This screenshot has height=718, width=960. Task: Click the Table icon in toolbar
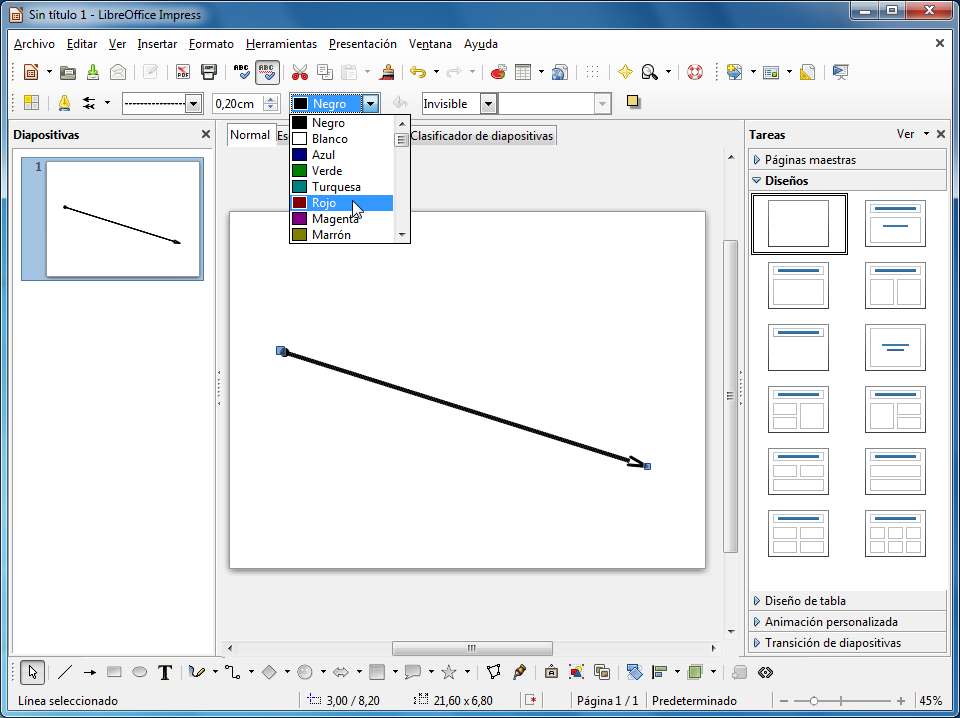click(523, 72)
